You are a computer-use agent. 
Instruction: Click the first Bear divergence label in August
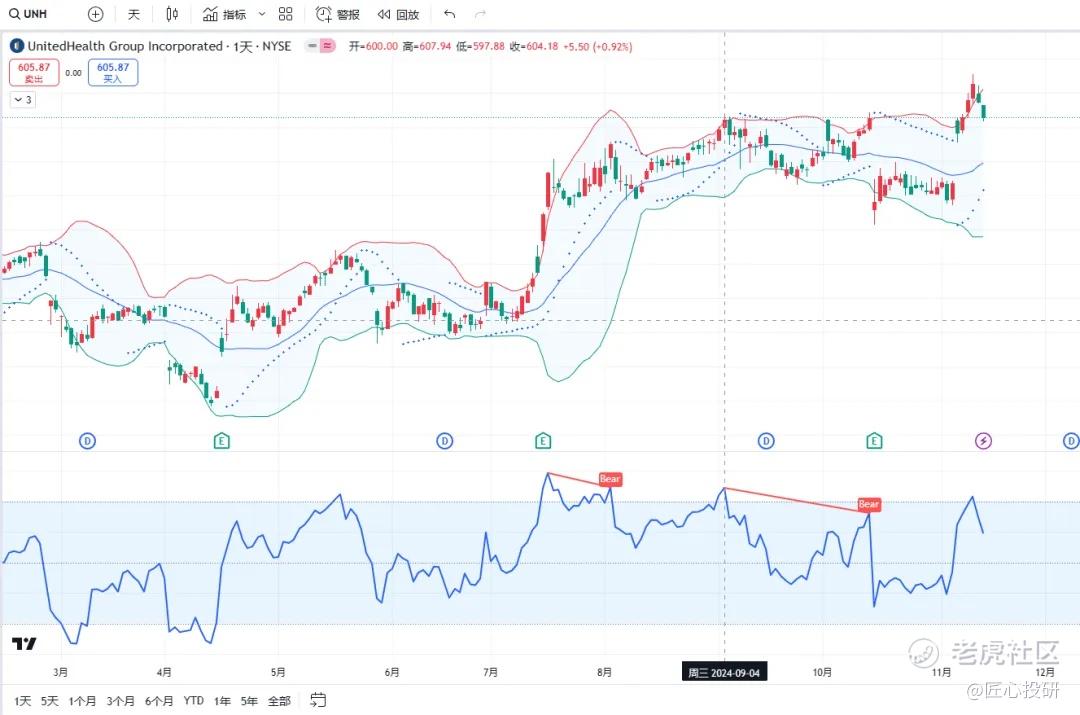(610, 479)
